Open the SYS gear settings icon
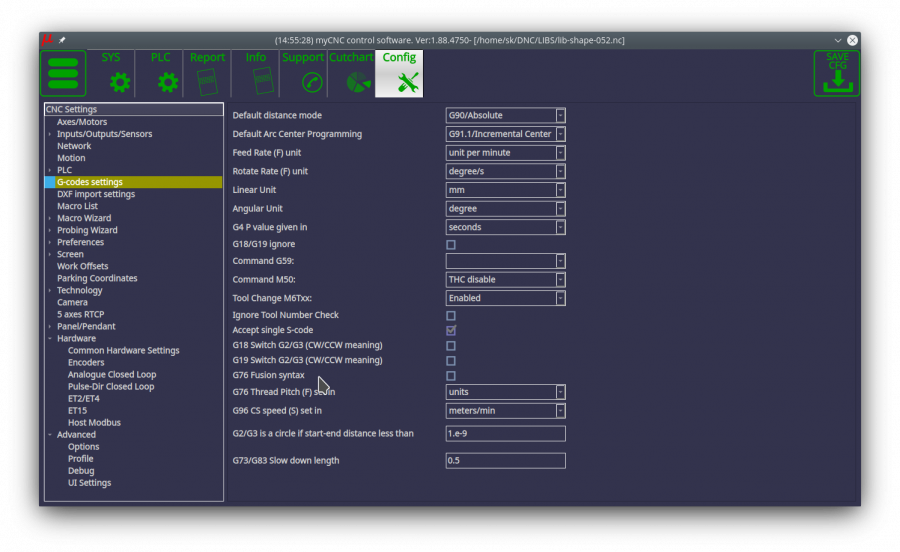 pyautogui.click(x=119, y=82)
